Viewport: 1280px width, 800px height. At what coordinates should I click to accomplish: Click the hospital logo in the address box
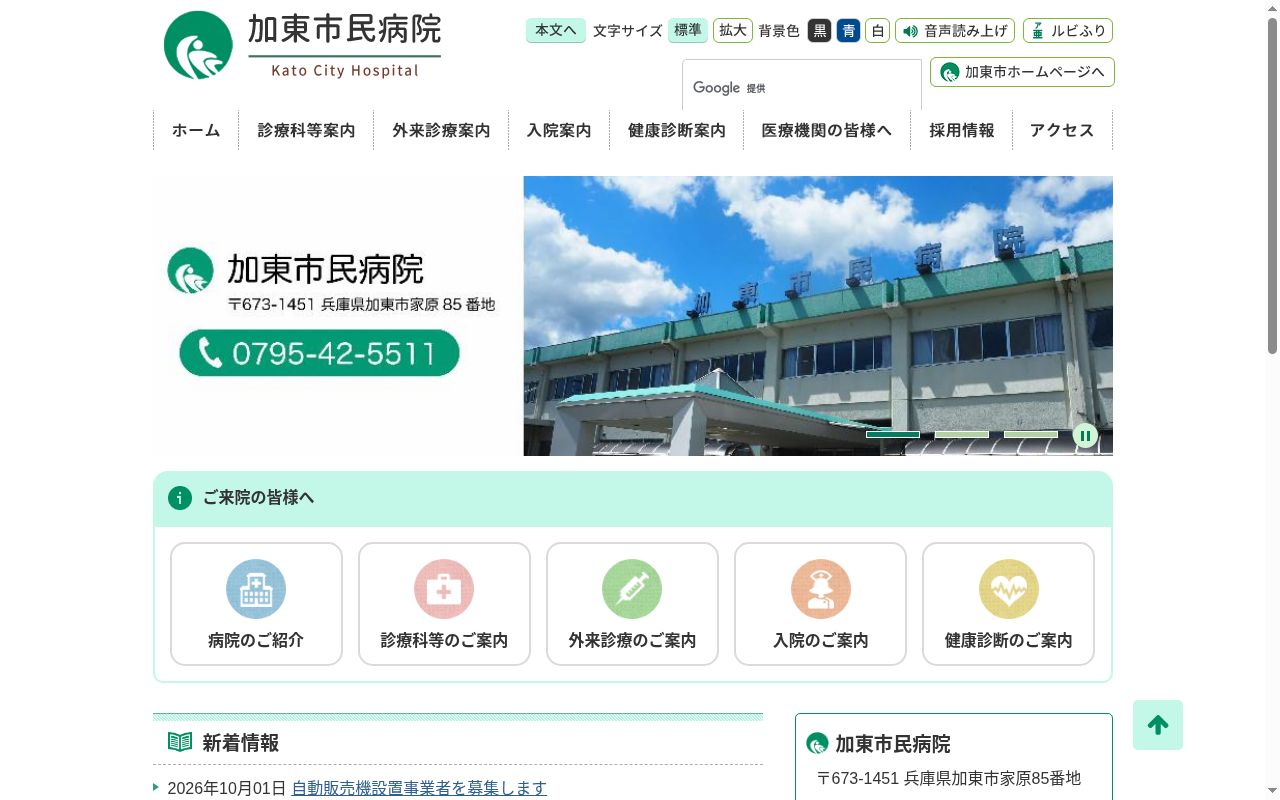coord(817,743)
